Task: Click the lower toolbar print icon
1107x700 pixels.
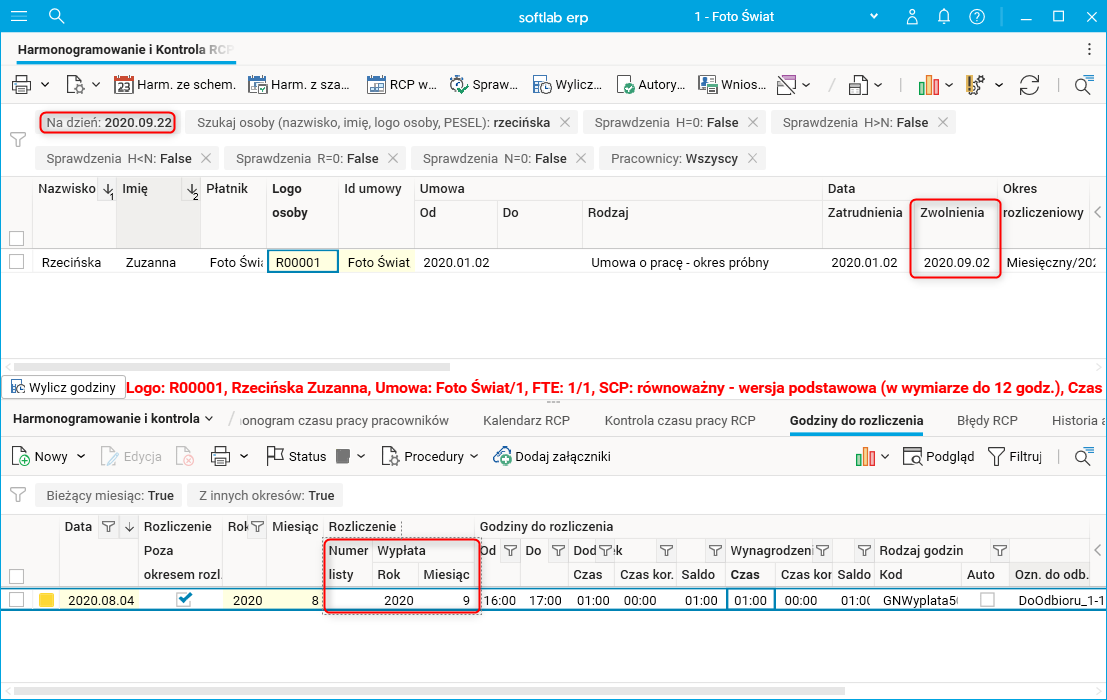Action: pos(220,457)
